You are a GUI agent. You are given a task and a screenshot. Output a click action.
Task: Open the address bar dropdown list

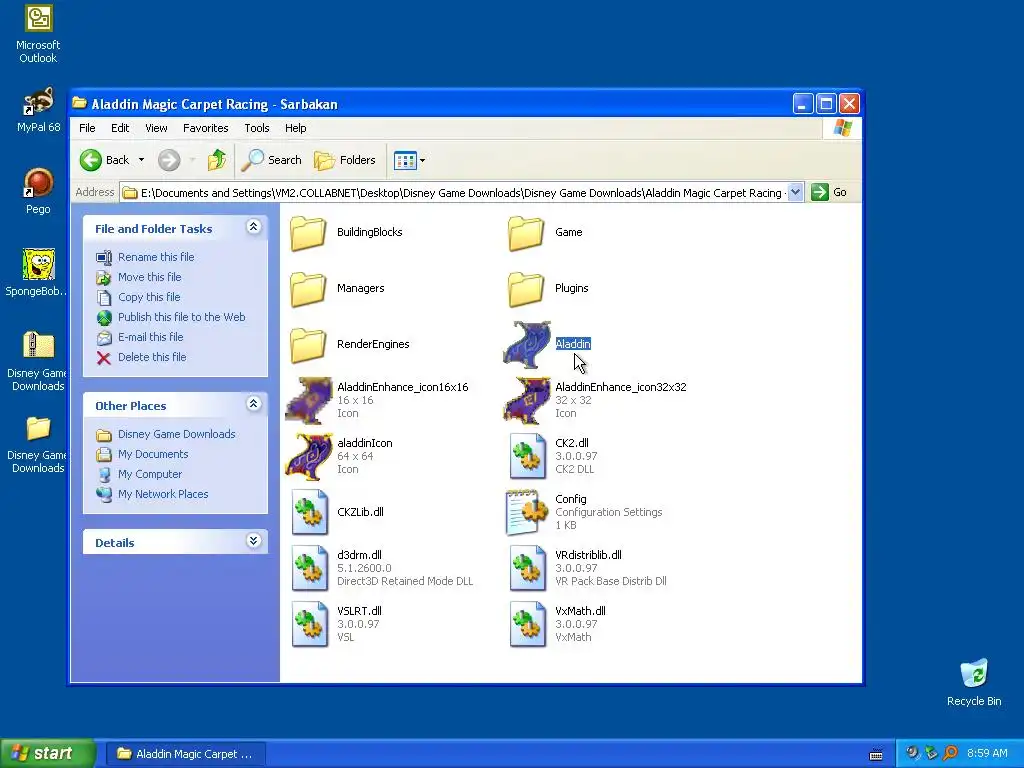click(x=795, y=193)
